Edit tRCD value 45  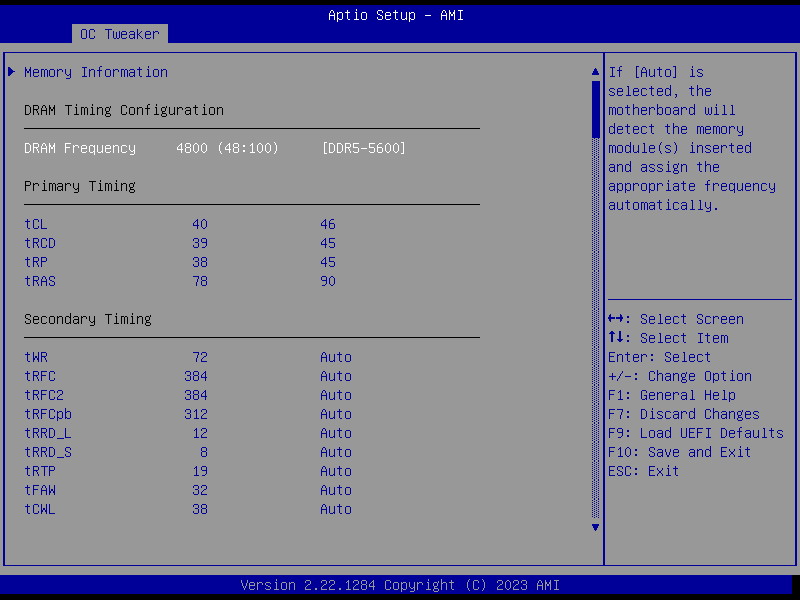[328, 243]
